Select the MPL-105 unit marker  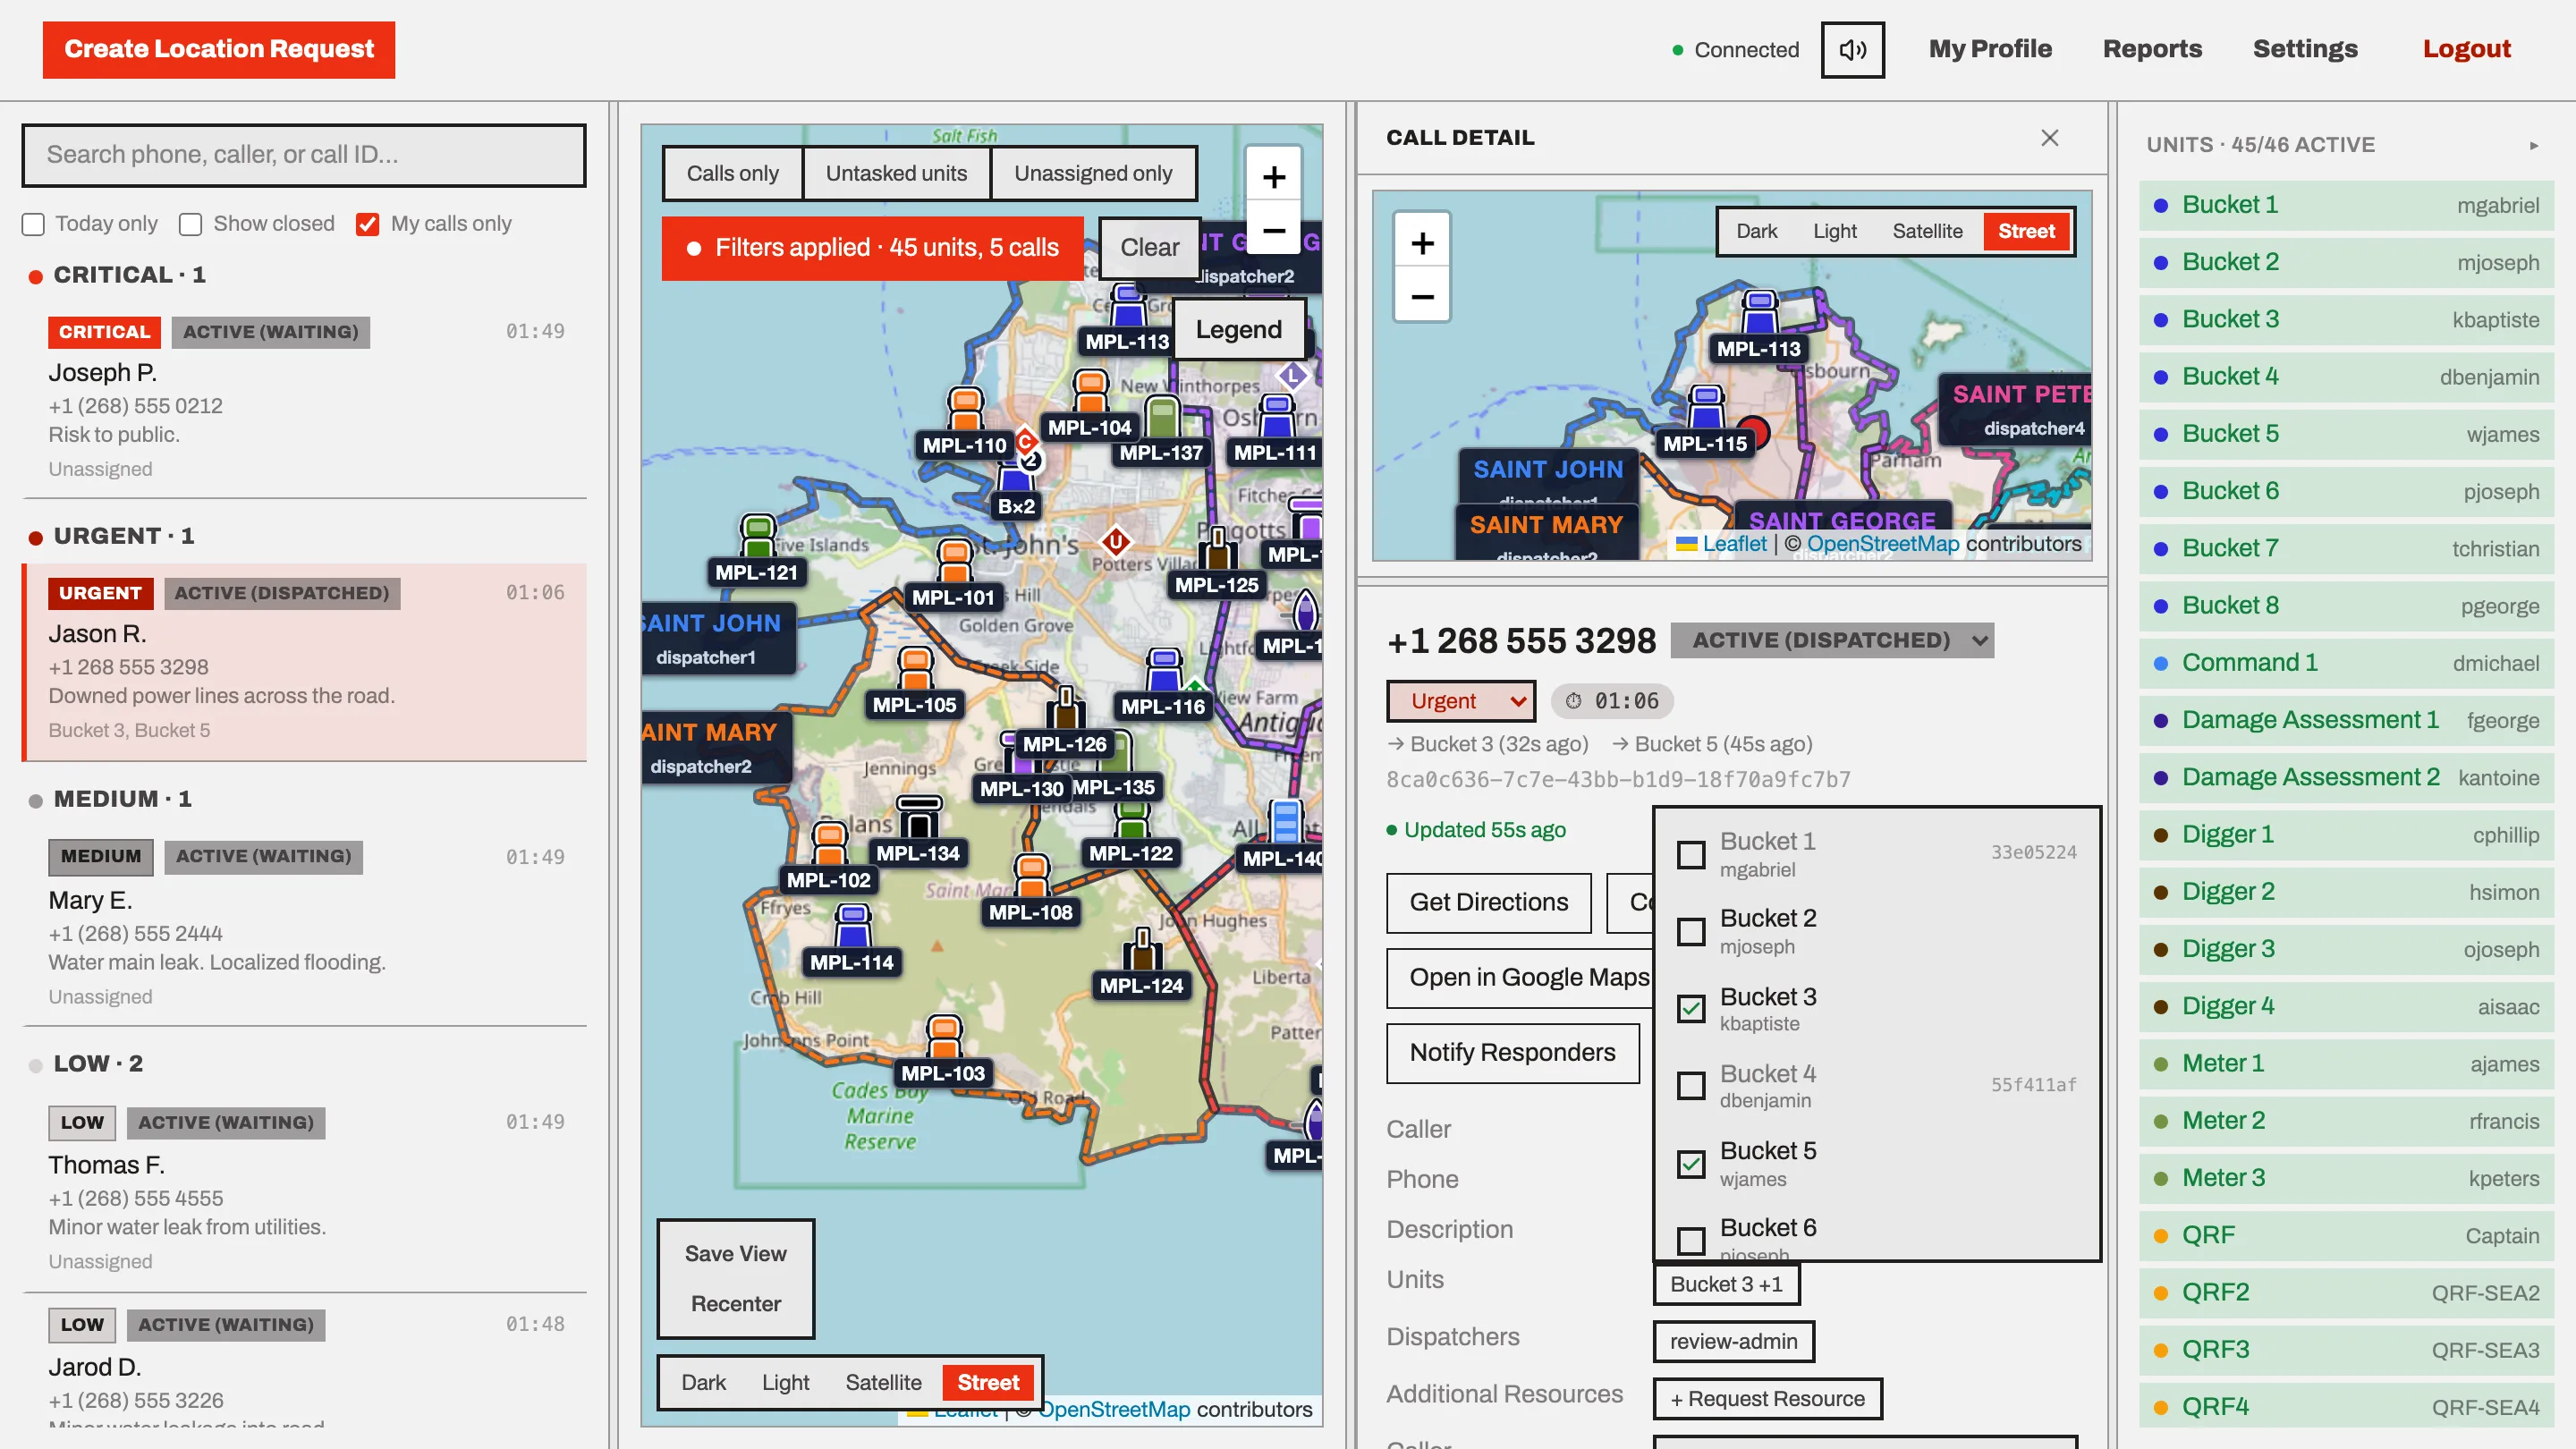click(914, 684)
